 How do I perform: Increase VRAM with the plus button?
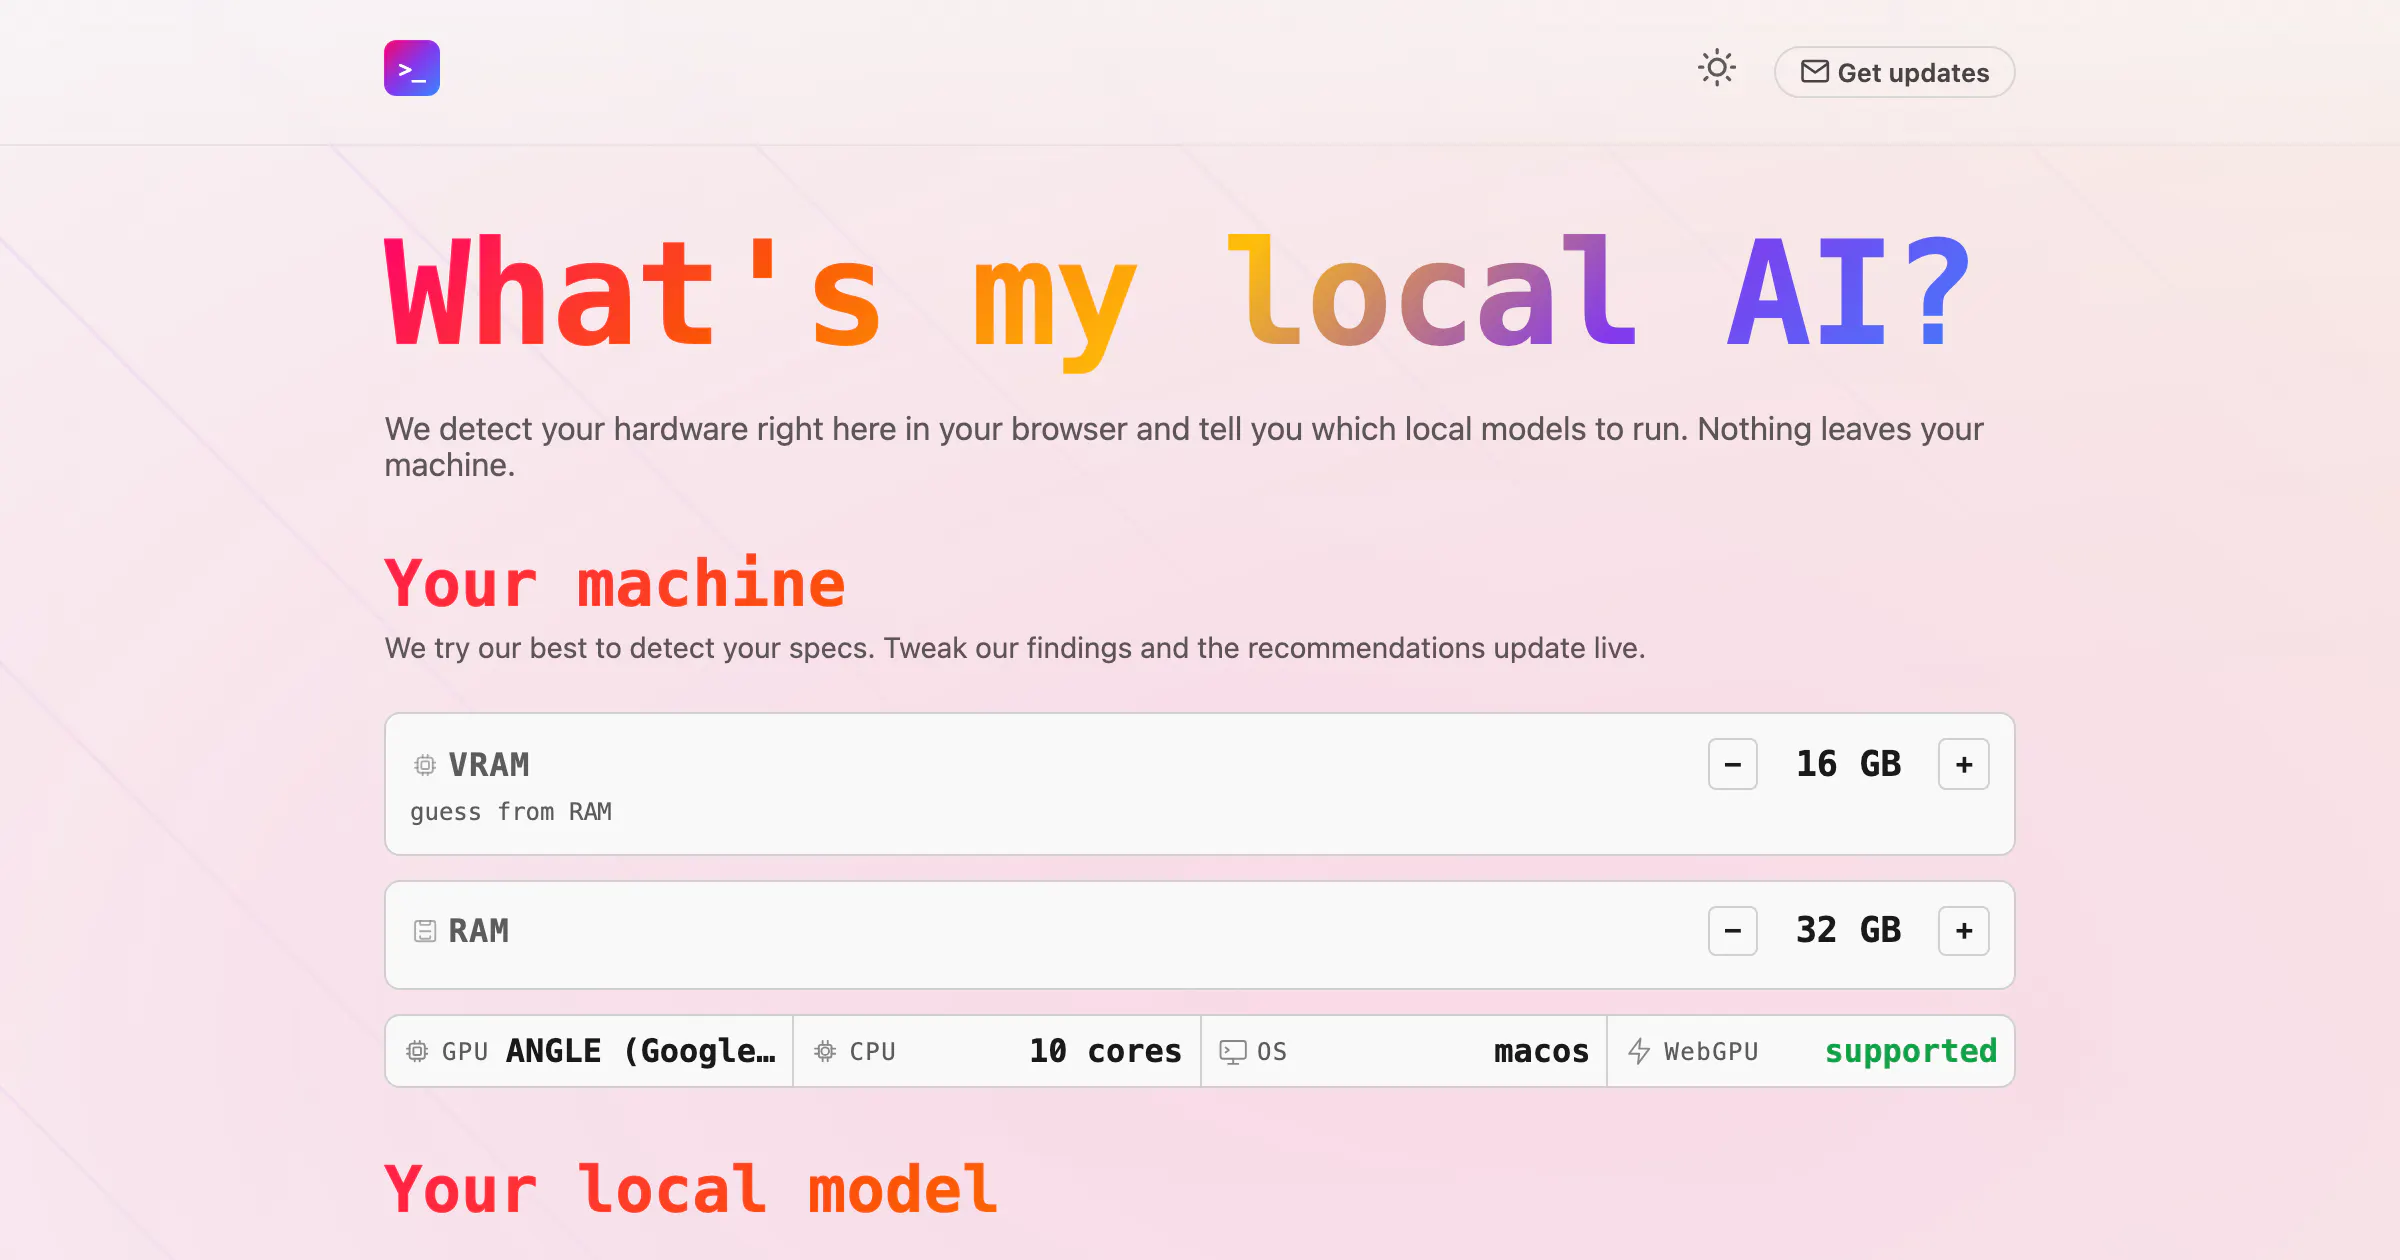[x=1964, y=764]
